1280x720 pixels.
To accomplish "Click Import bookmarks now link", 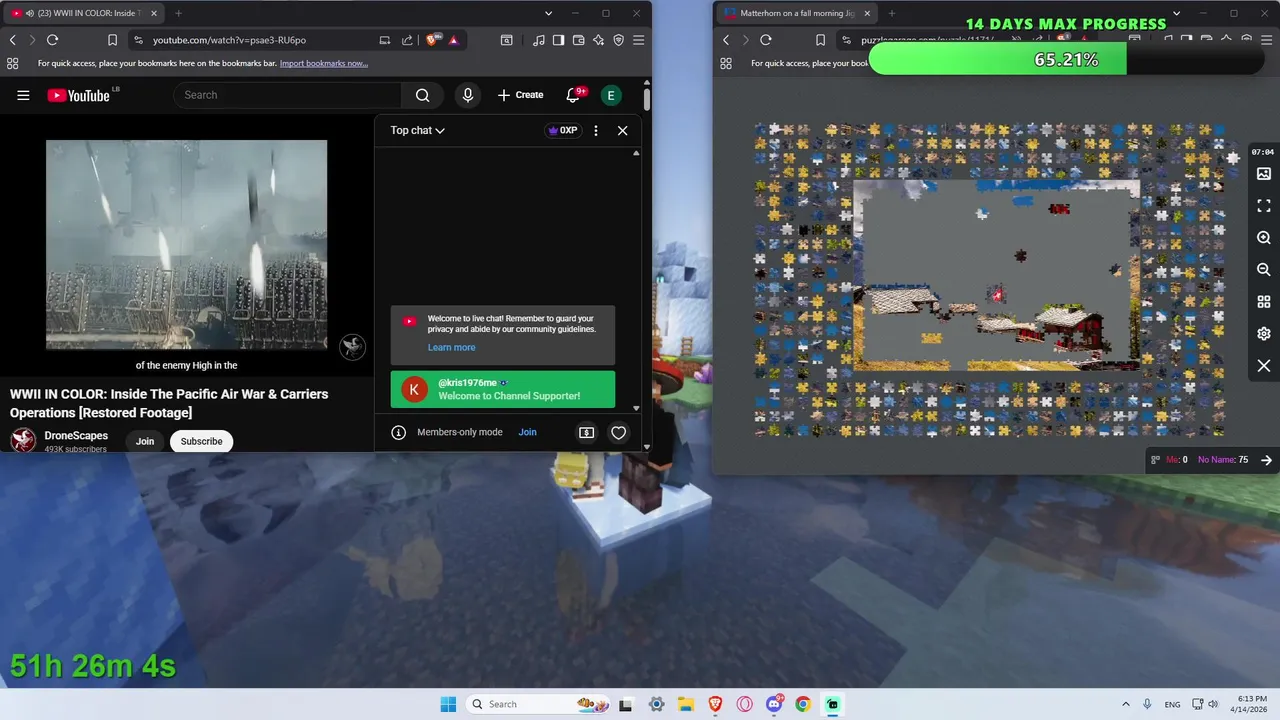I will [x=324, y=63].
